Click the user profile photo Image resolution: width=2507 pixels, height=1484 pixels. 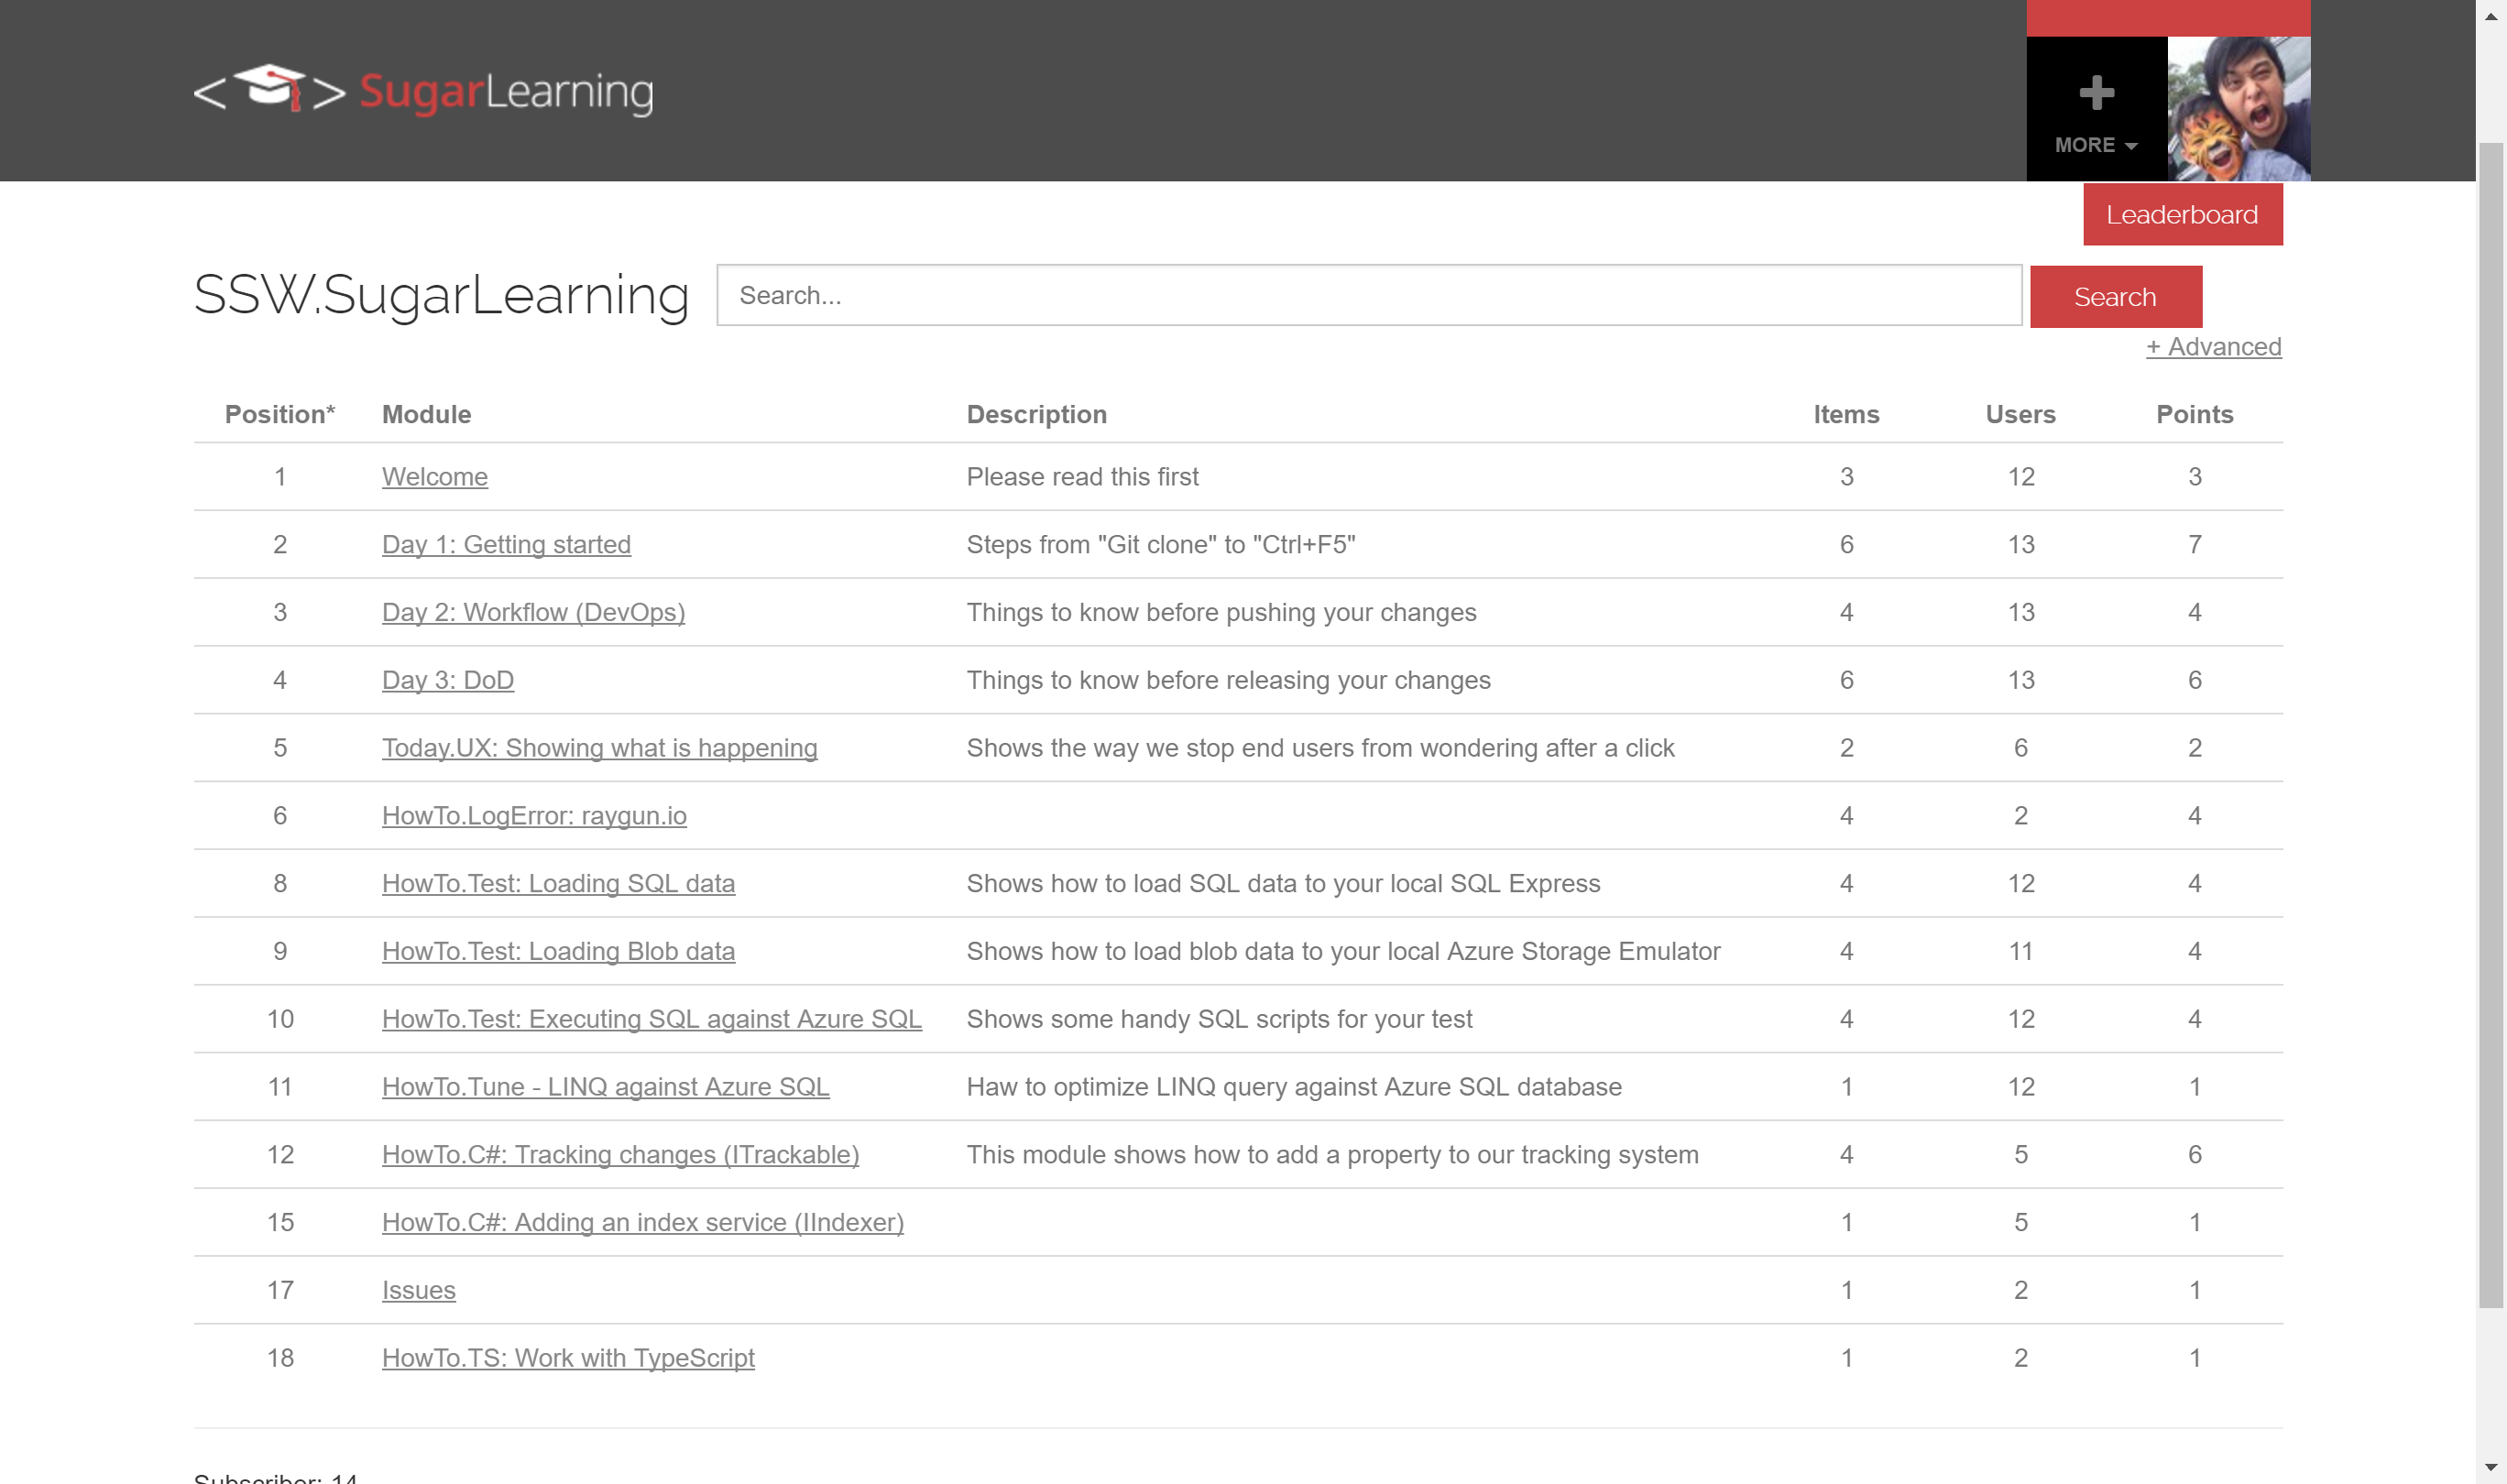[2238, 108]
